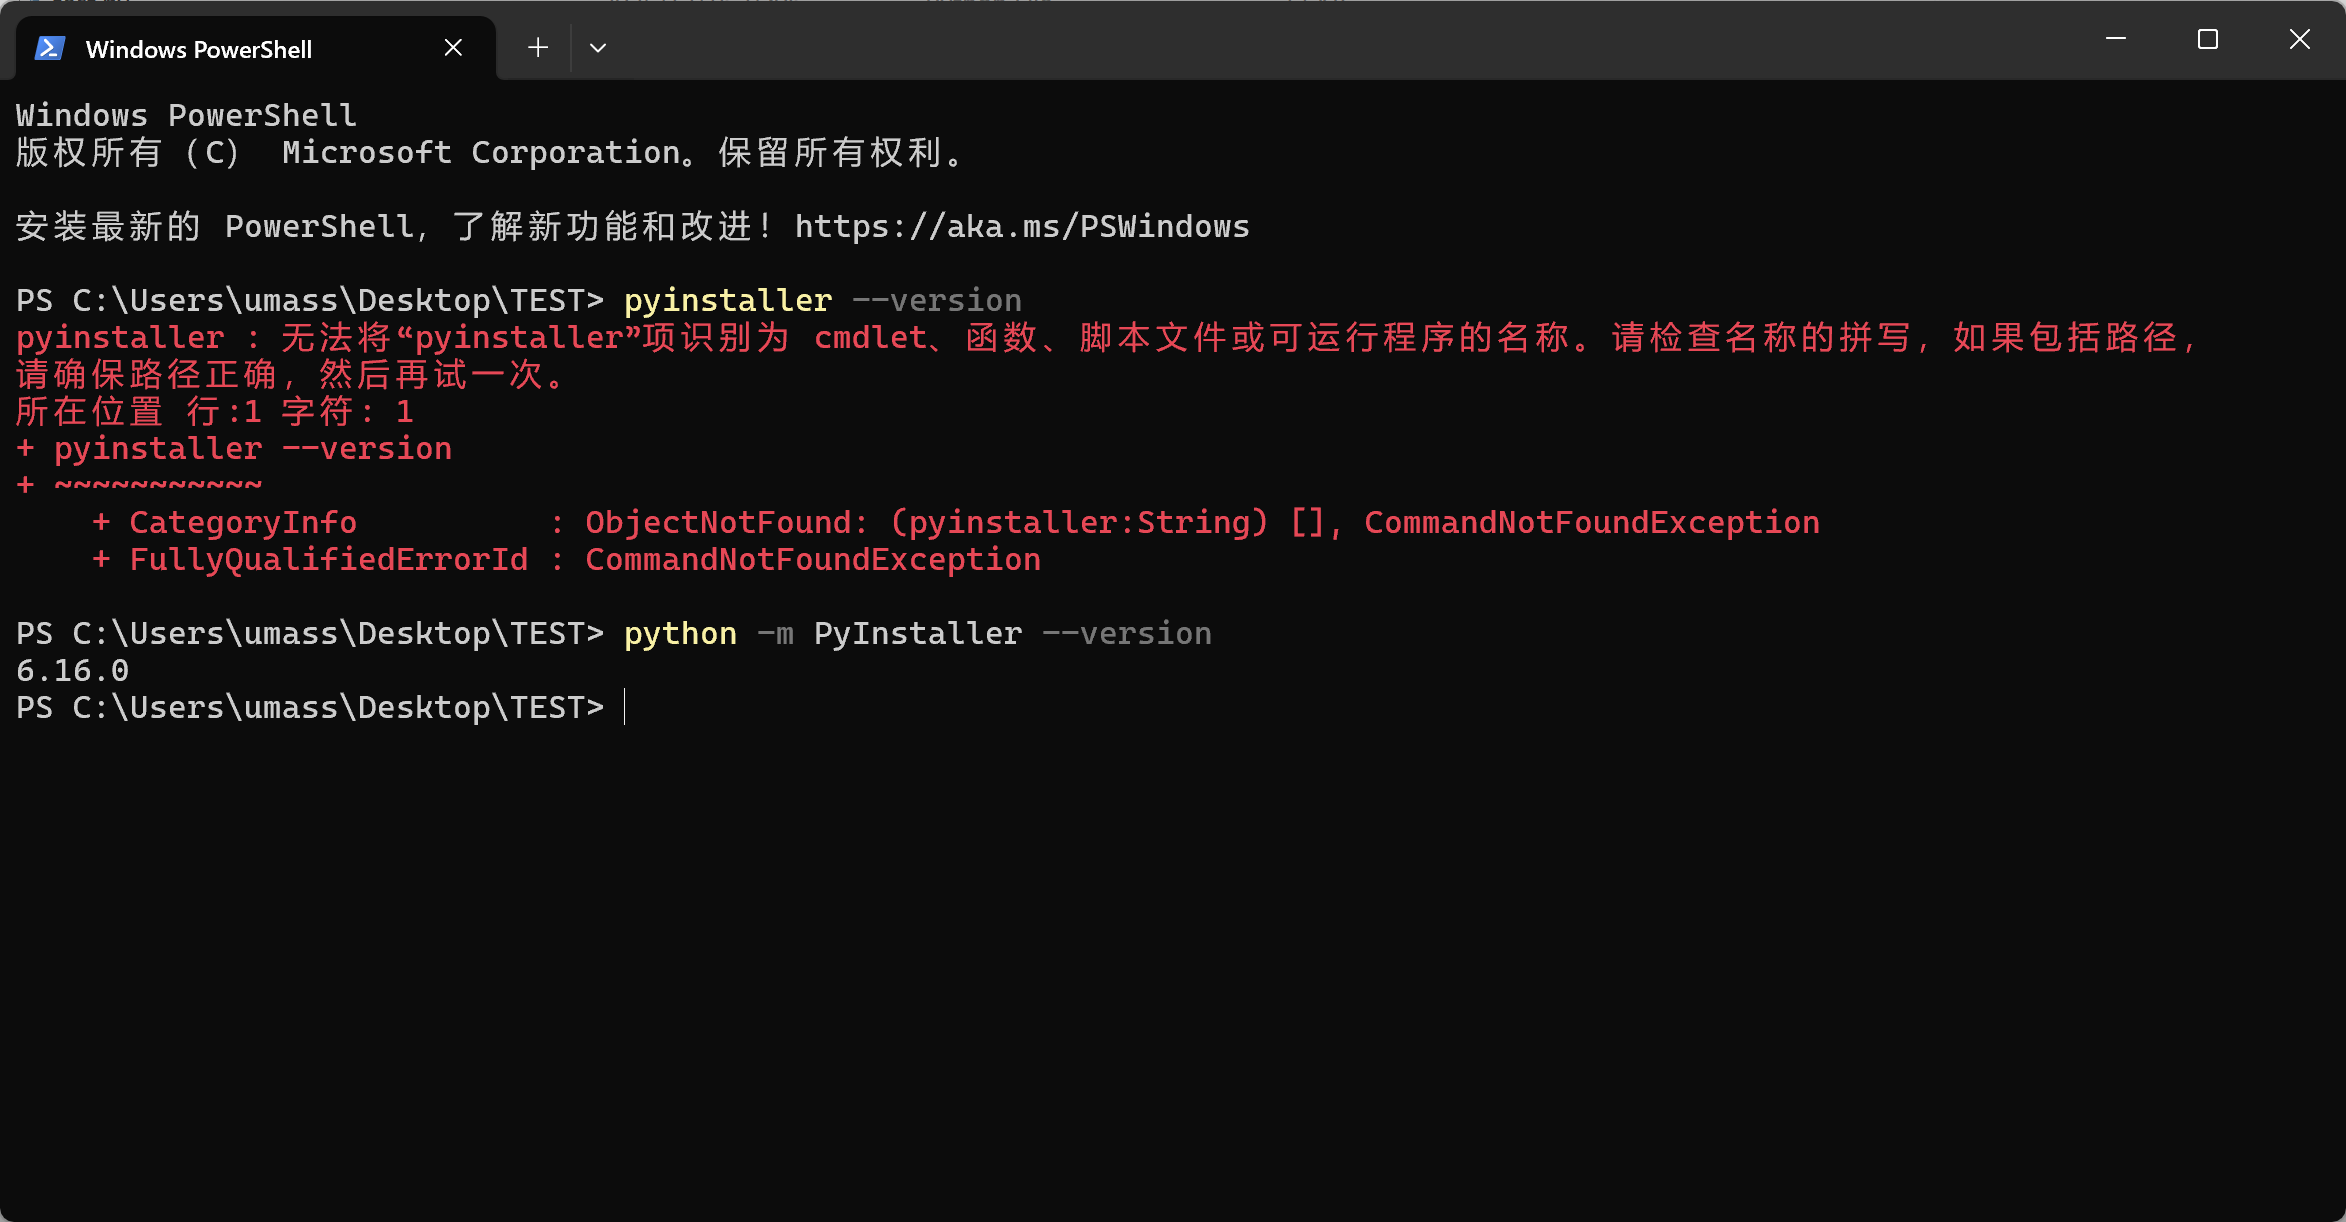Click the 6.16.0 version output
This screenshot has width=2346, height=1222.
coord(72,670)
